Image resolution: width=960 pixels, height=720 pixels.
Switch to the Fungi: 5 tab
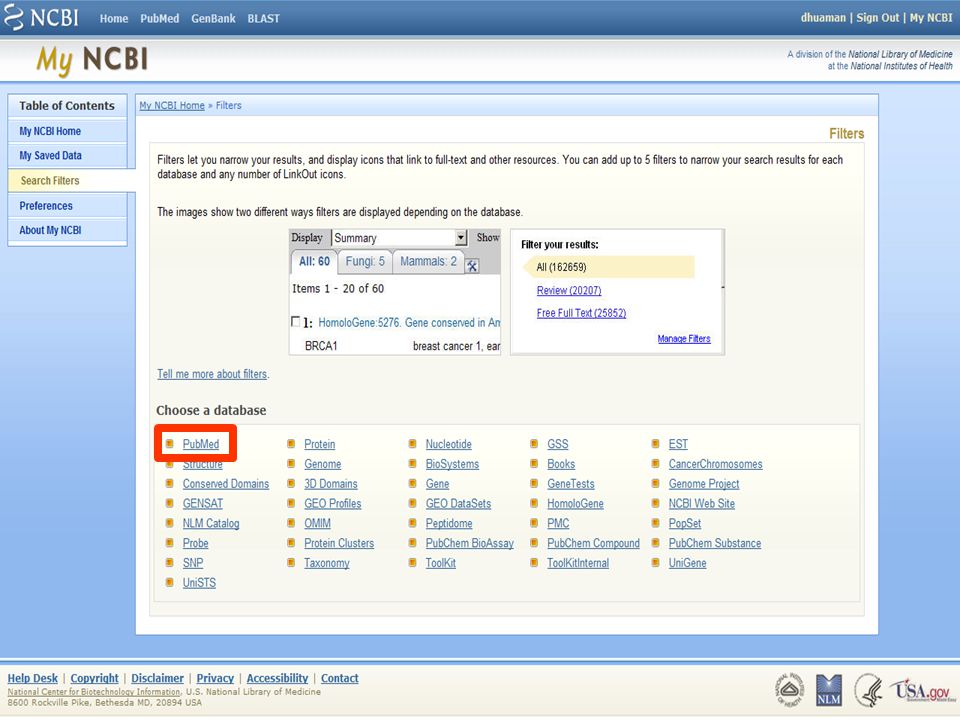coord(365,261)
